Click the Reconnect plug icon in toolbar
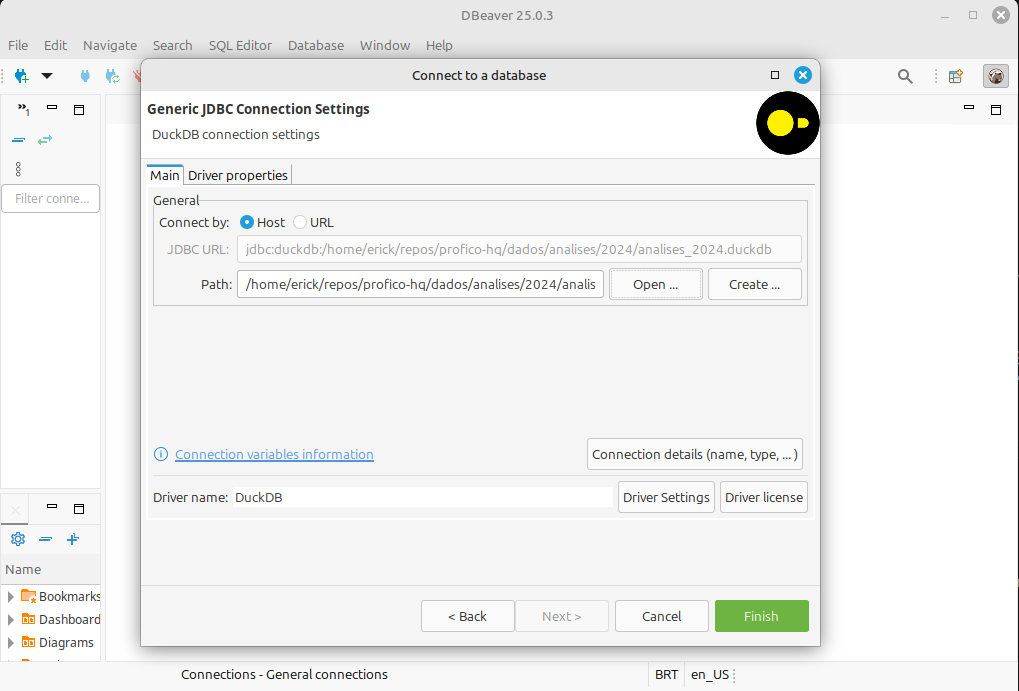Viewport: 1019px width, 691px height. tap(112, 76)
